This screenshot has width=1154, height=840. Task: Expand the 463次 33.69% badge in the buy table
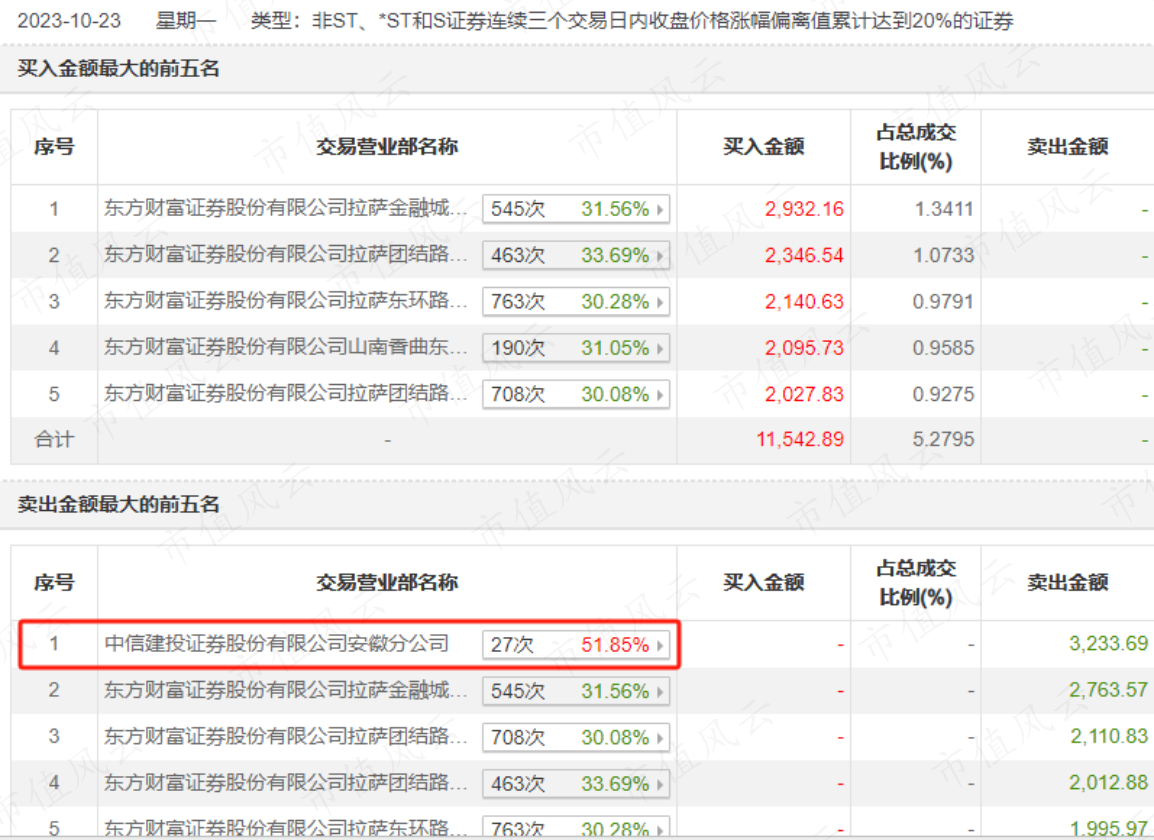pos(576,255)
